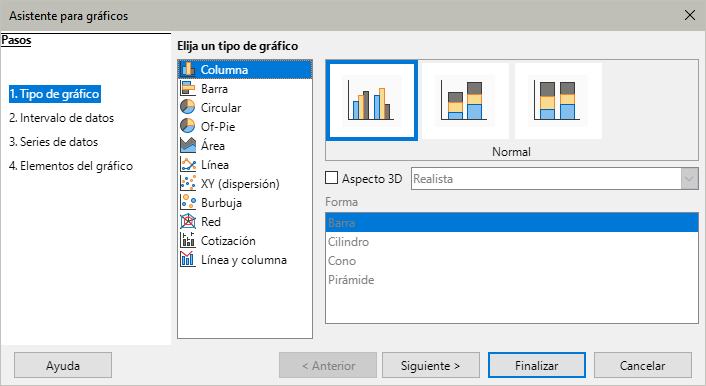Viewport: 706px width, 386px height.
Task: Choose the Barra chart type icon
Action: (x=188, y=88)
